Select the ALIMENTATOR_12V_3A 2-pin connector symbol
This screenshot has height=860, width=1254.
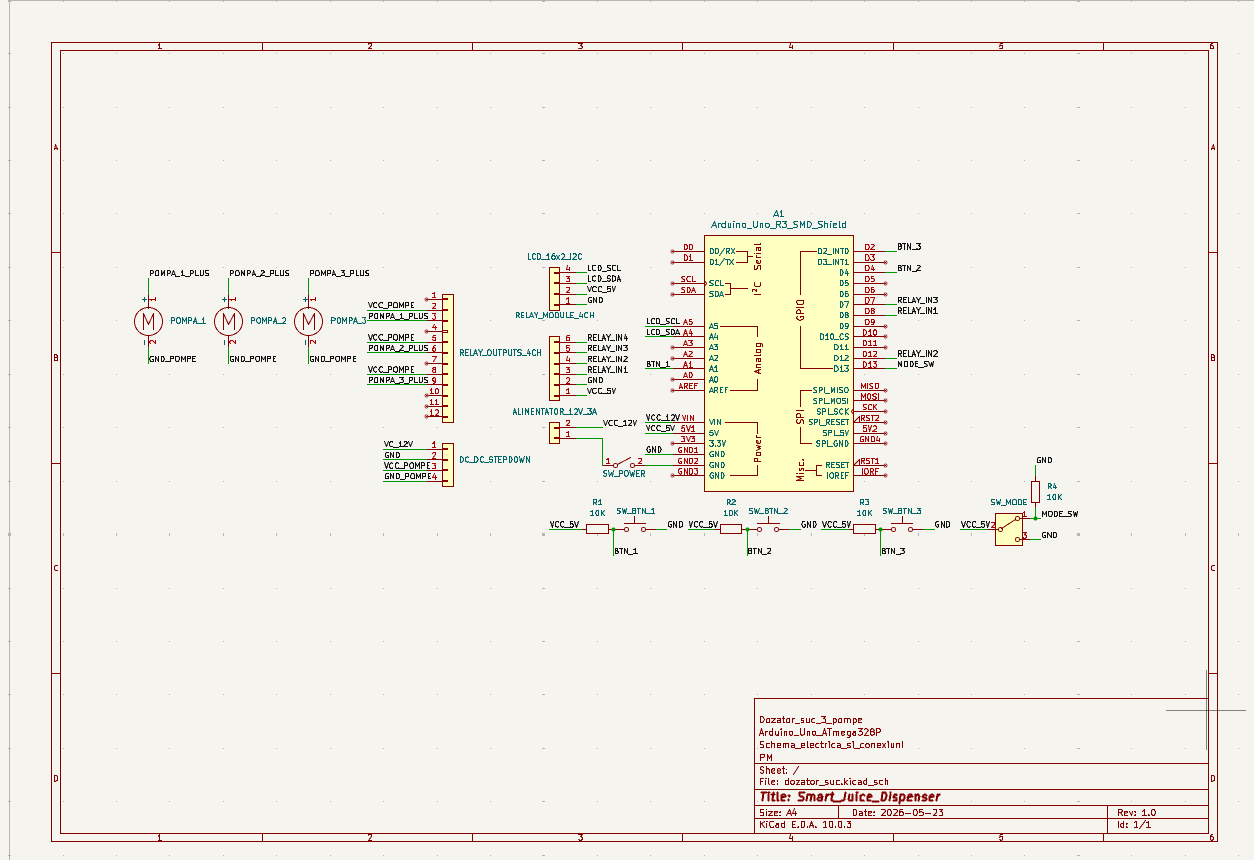tap(555, 431)
